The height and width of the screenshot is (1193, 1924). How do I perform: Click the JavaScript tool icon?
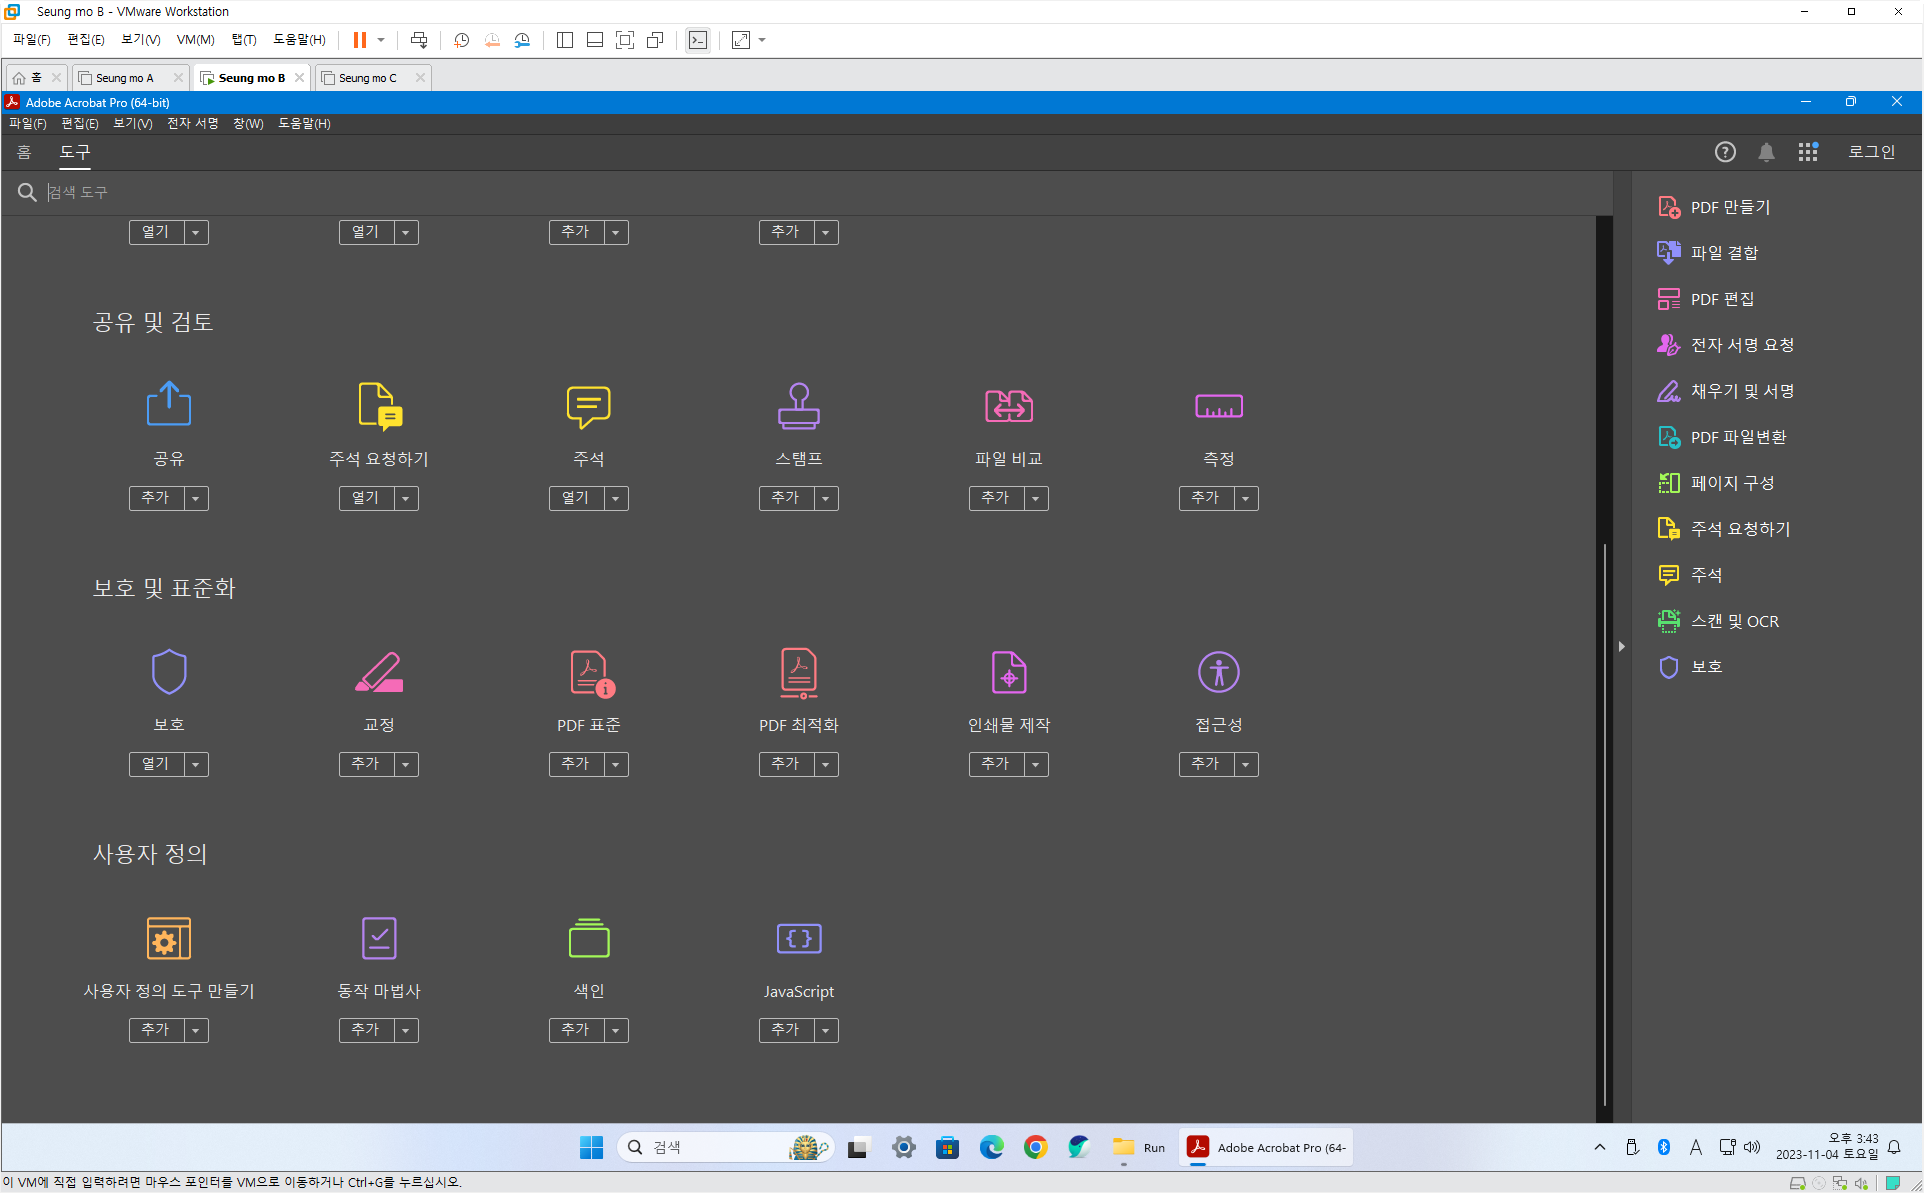pyautogui.click(x=798, y=938)
